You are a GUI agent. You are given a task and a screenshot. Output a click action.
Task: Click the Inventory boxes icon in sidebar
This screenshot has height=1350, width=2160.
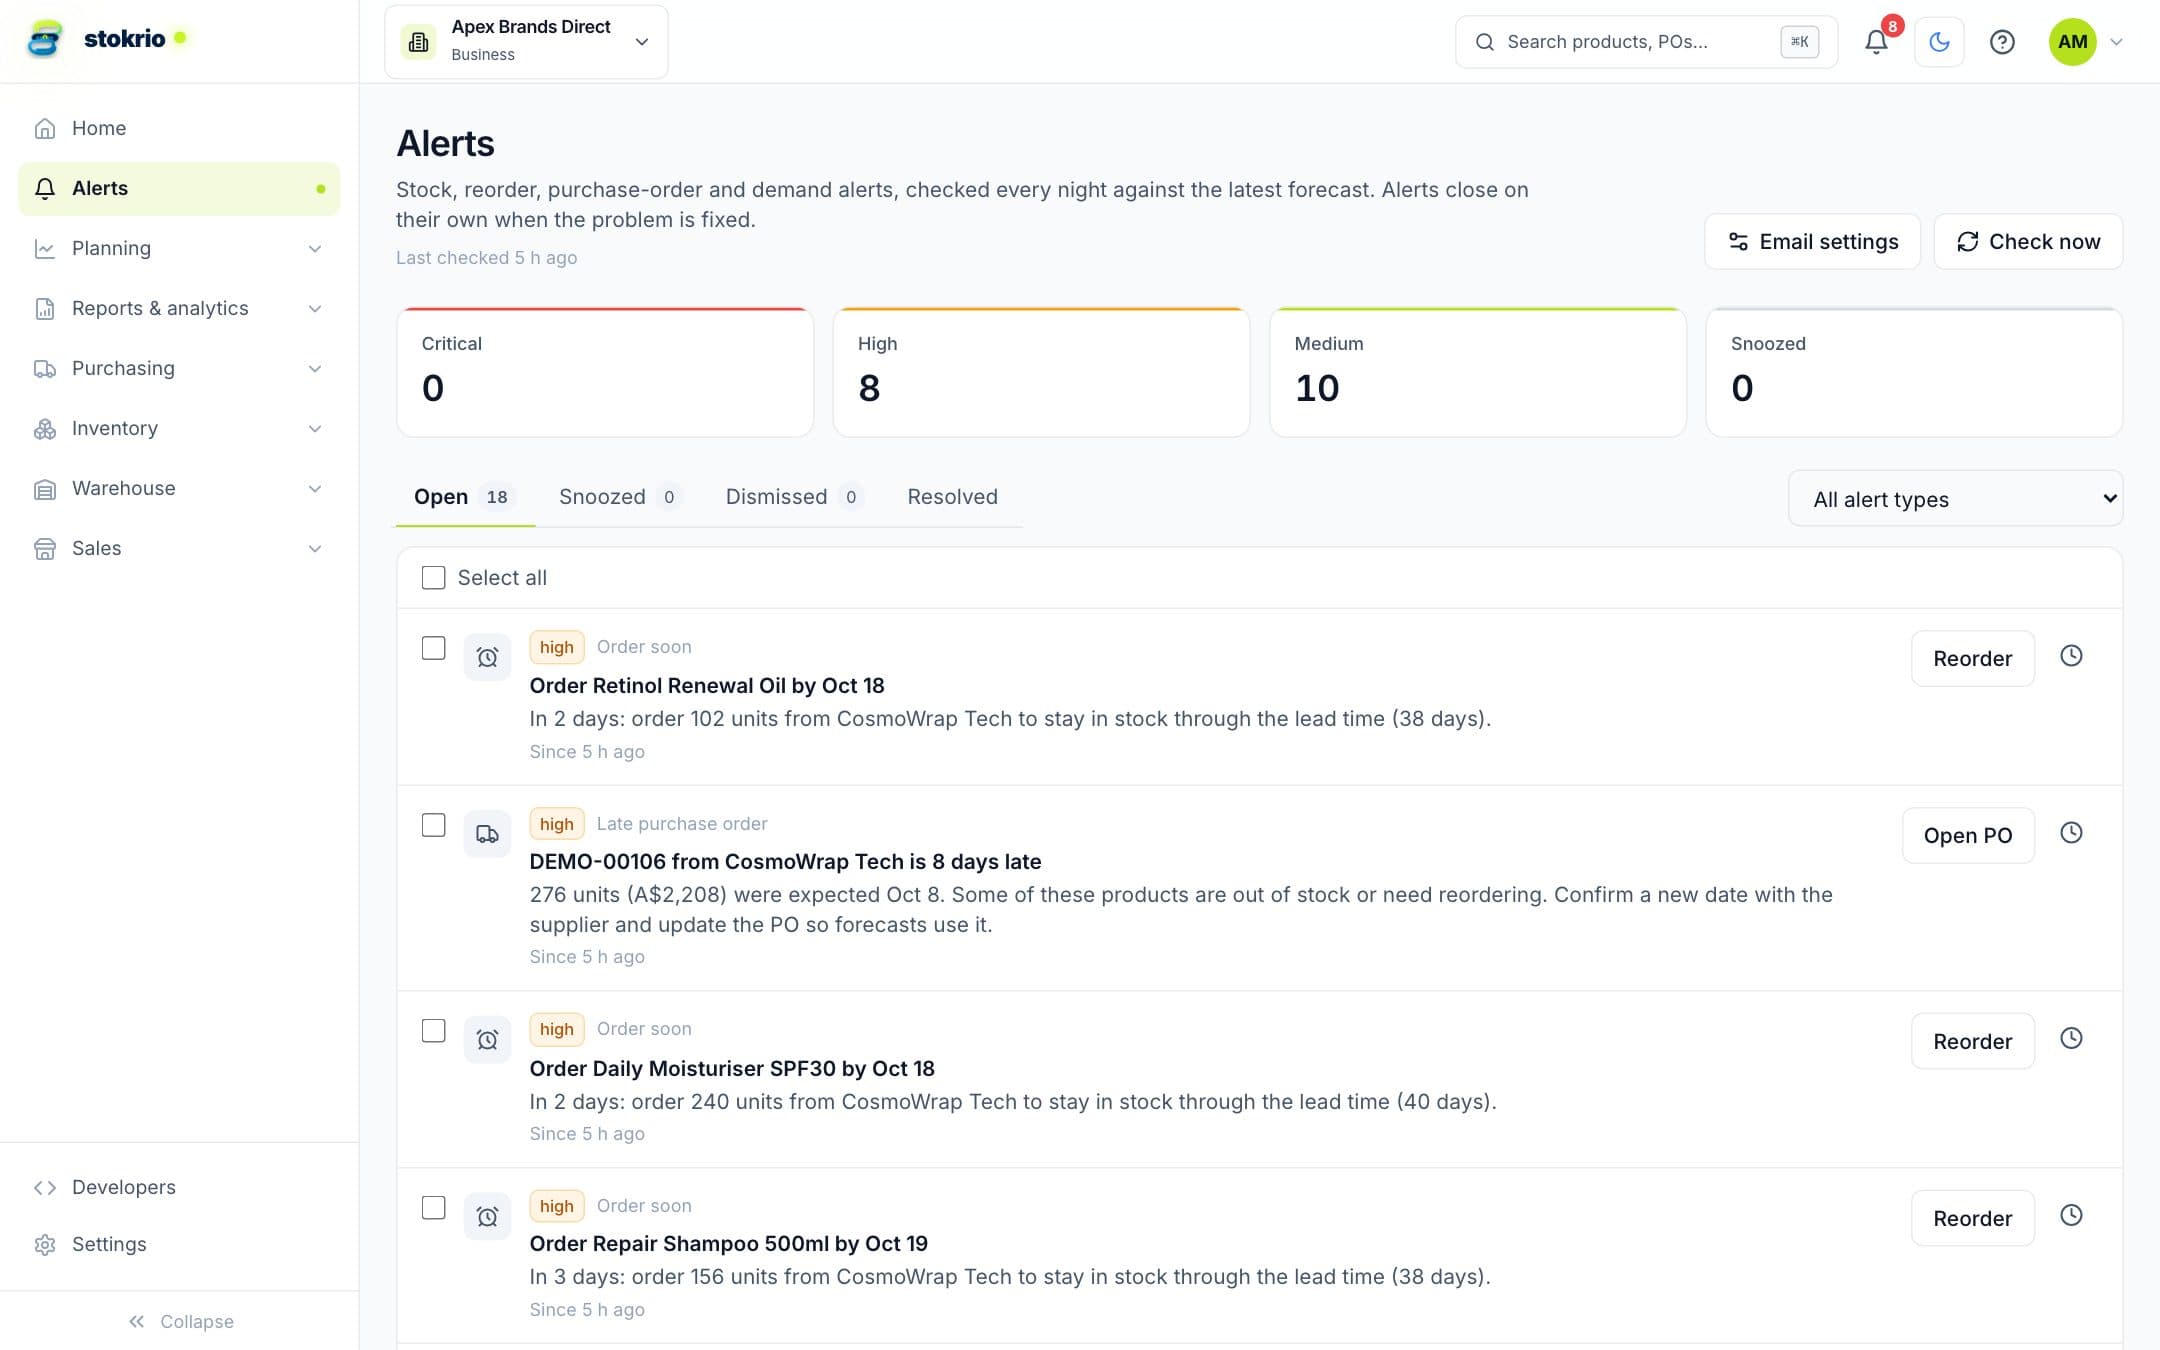(45, 428)
